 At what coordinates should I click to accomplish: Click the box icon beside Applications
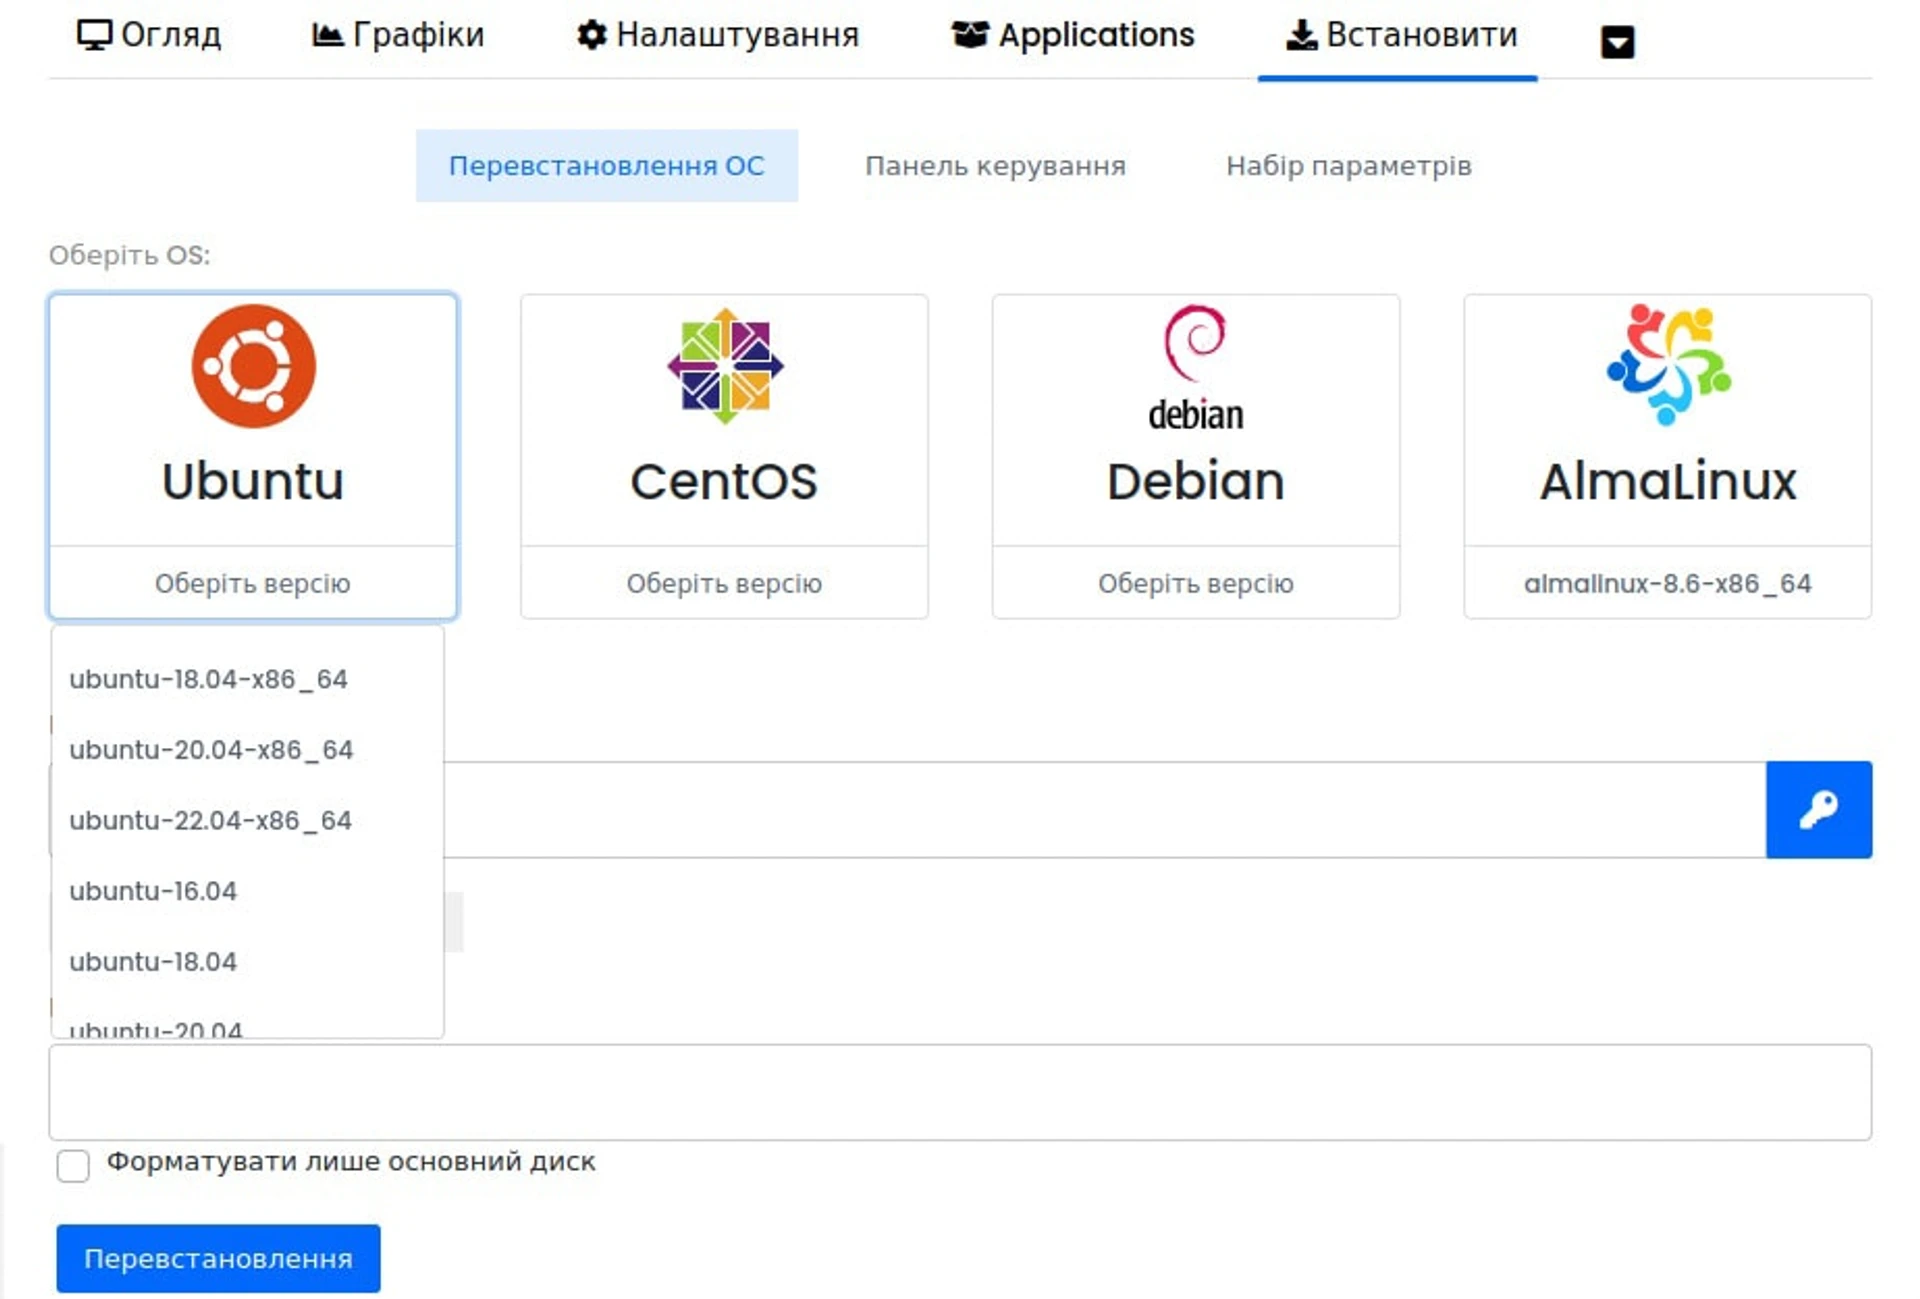[x=969, y=35]
